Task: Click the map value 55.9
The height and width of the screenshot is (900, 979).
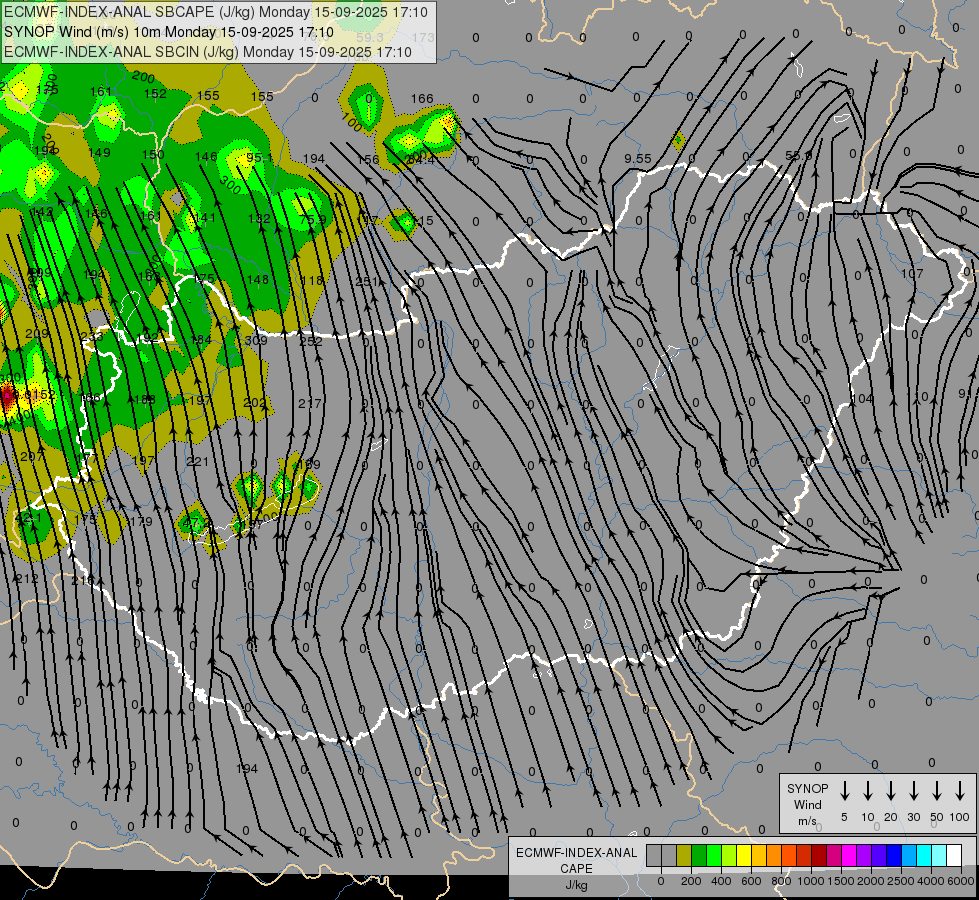Action: point(799,156)
